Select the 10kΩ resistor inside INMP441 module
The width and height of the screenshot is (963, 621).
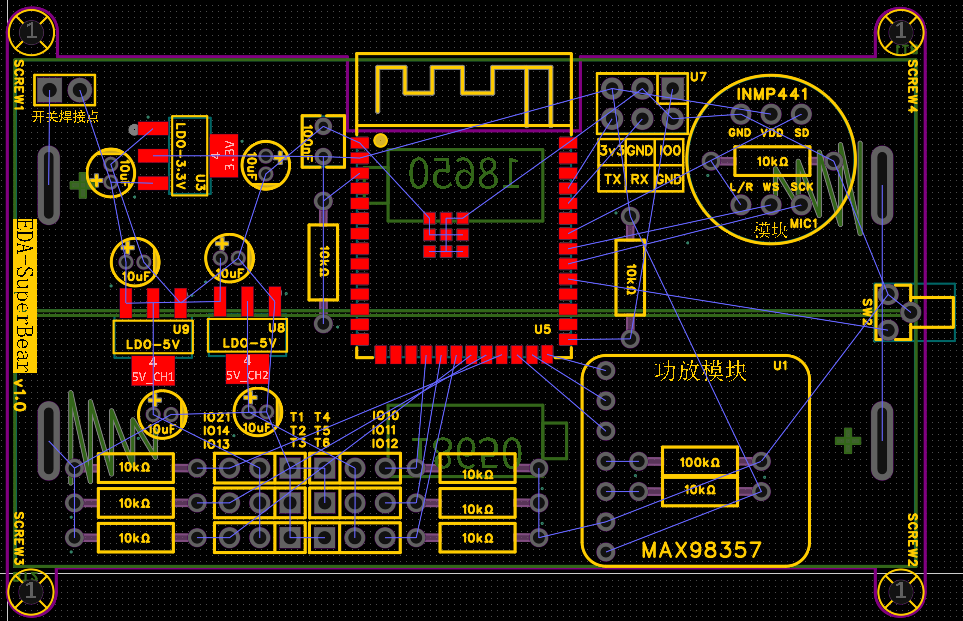(x=771, y=161)
